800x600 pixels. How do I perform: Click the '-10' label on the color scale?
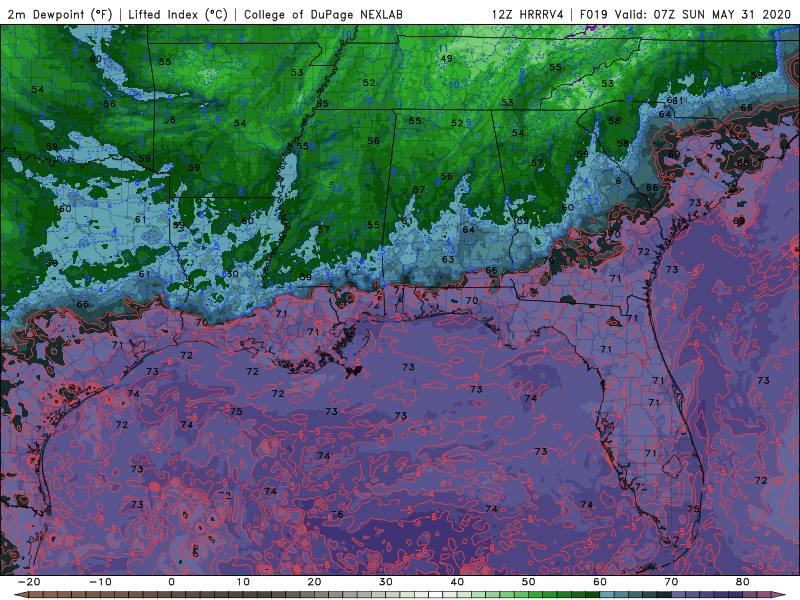tap(100, 582)
